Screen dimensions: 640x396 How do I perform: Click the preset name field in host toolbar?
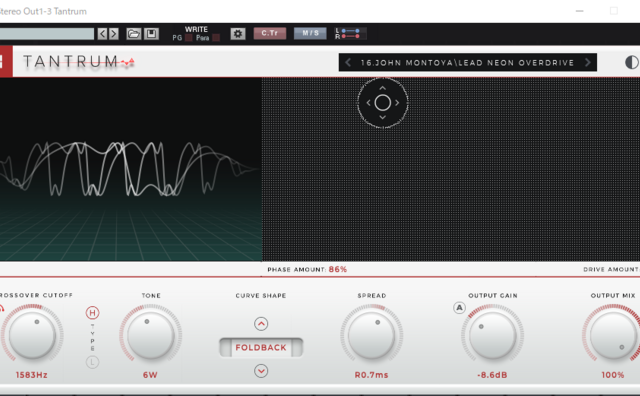47,33
